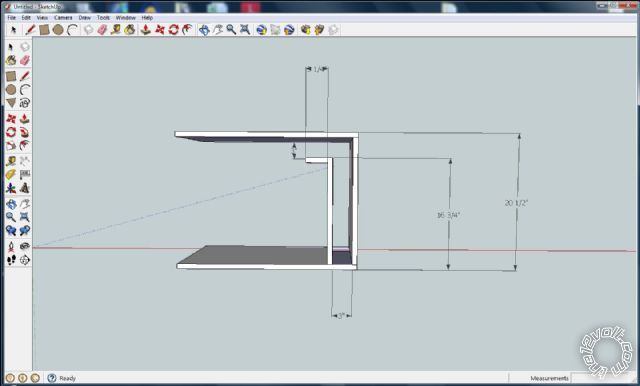Choose Push/Pull in the left palette
The image size is (640, 386).
(x=25, y=119)
